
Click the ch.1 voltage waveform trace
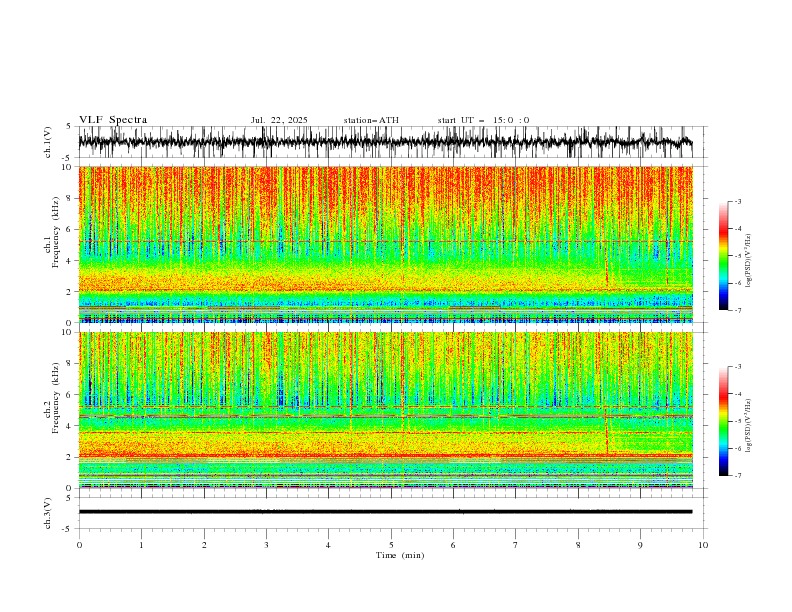pos(385,142)
